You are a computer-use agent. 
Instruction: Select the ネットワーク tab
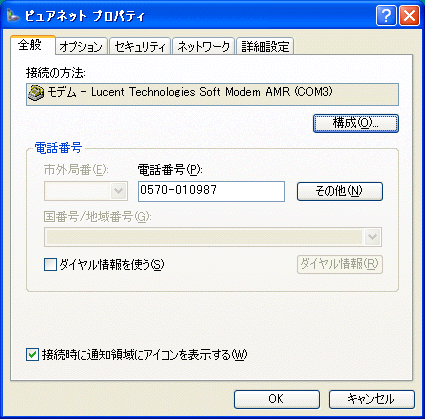coord(203,46)
